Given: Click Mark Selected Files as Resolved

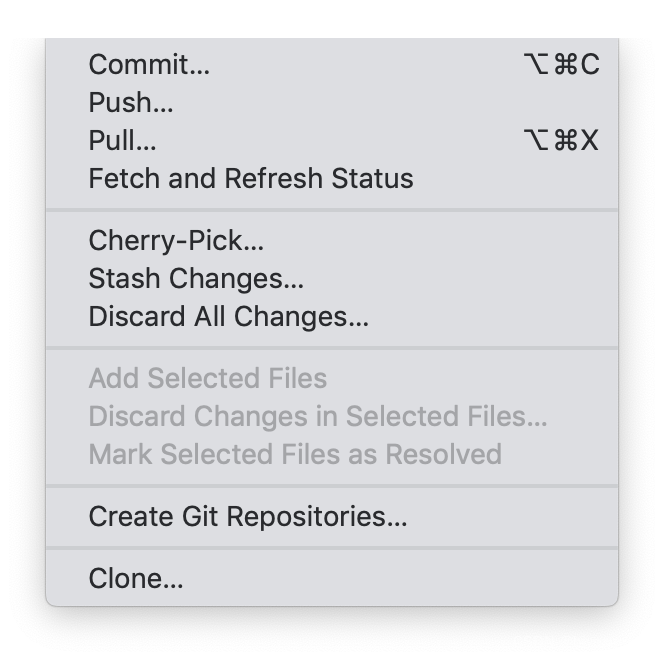Looking at the screenshot, I should tap(295, 454).
